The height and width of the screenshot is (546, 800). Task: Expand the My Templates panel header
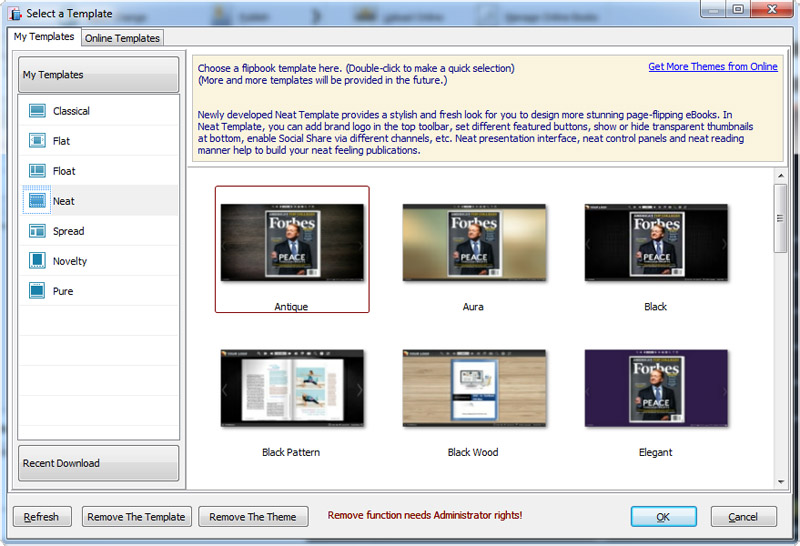click(x=98, y=75)
